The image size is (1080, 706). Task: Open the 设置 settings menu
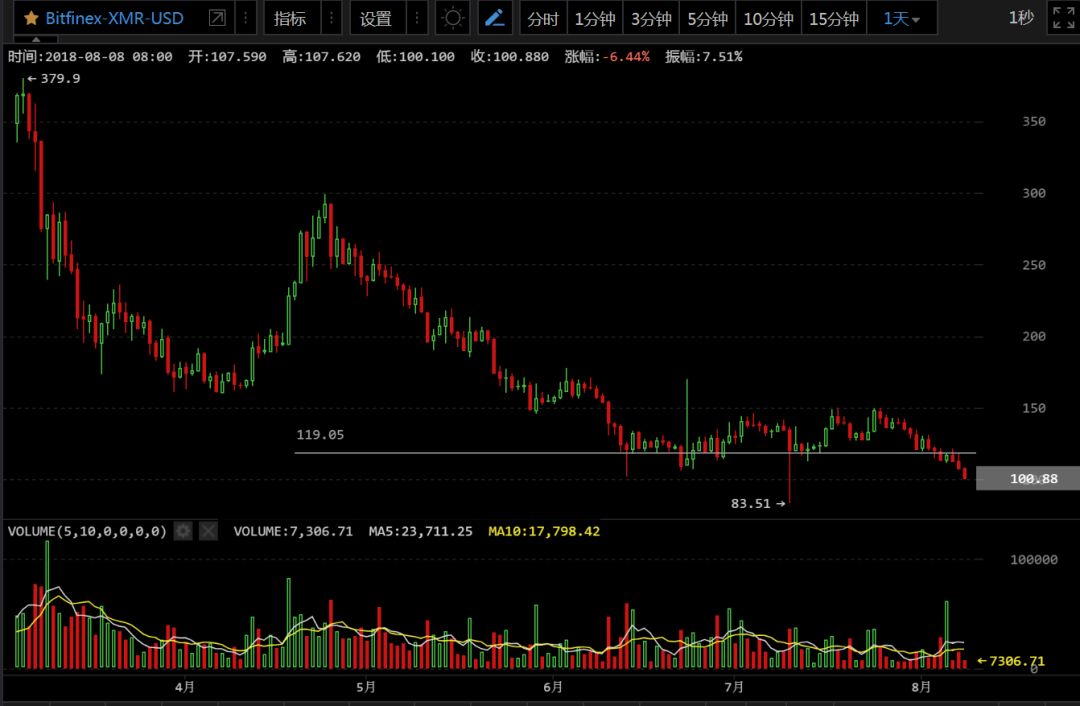pyautogui.click(x=375, y=19)
